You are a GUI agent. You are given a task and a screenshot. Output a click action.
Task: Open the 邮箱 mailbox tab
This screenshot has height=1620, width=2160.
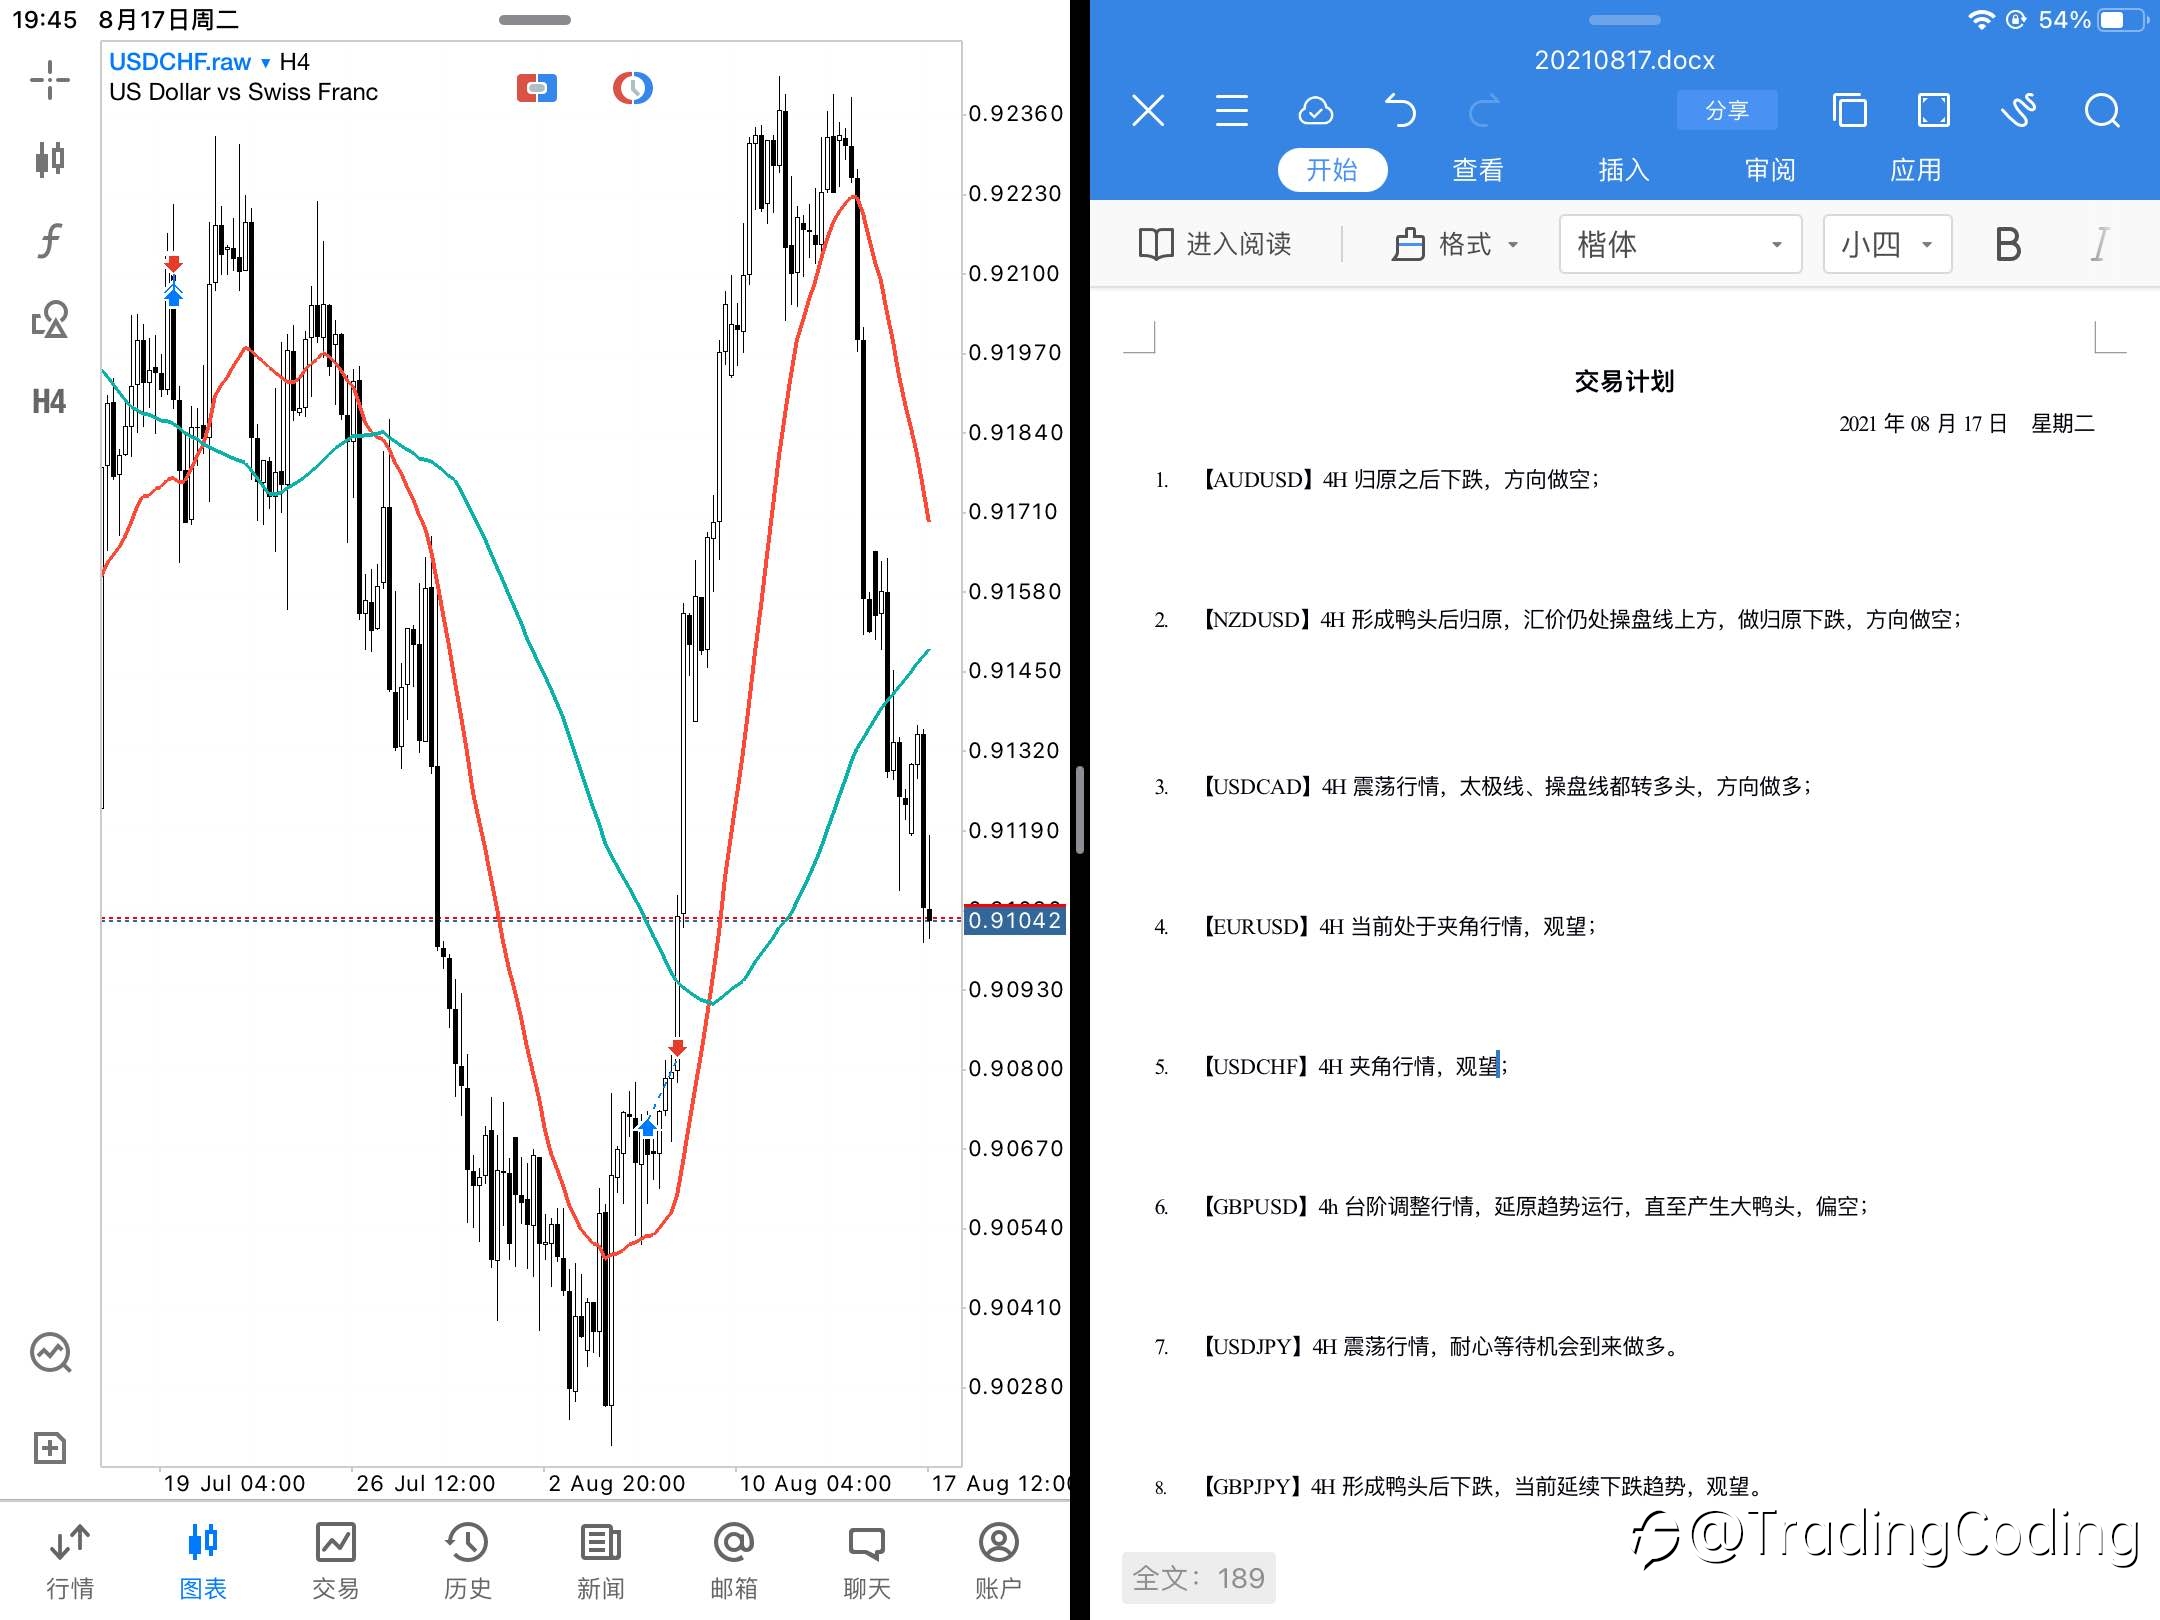point(733,1560)
